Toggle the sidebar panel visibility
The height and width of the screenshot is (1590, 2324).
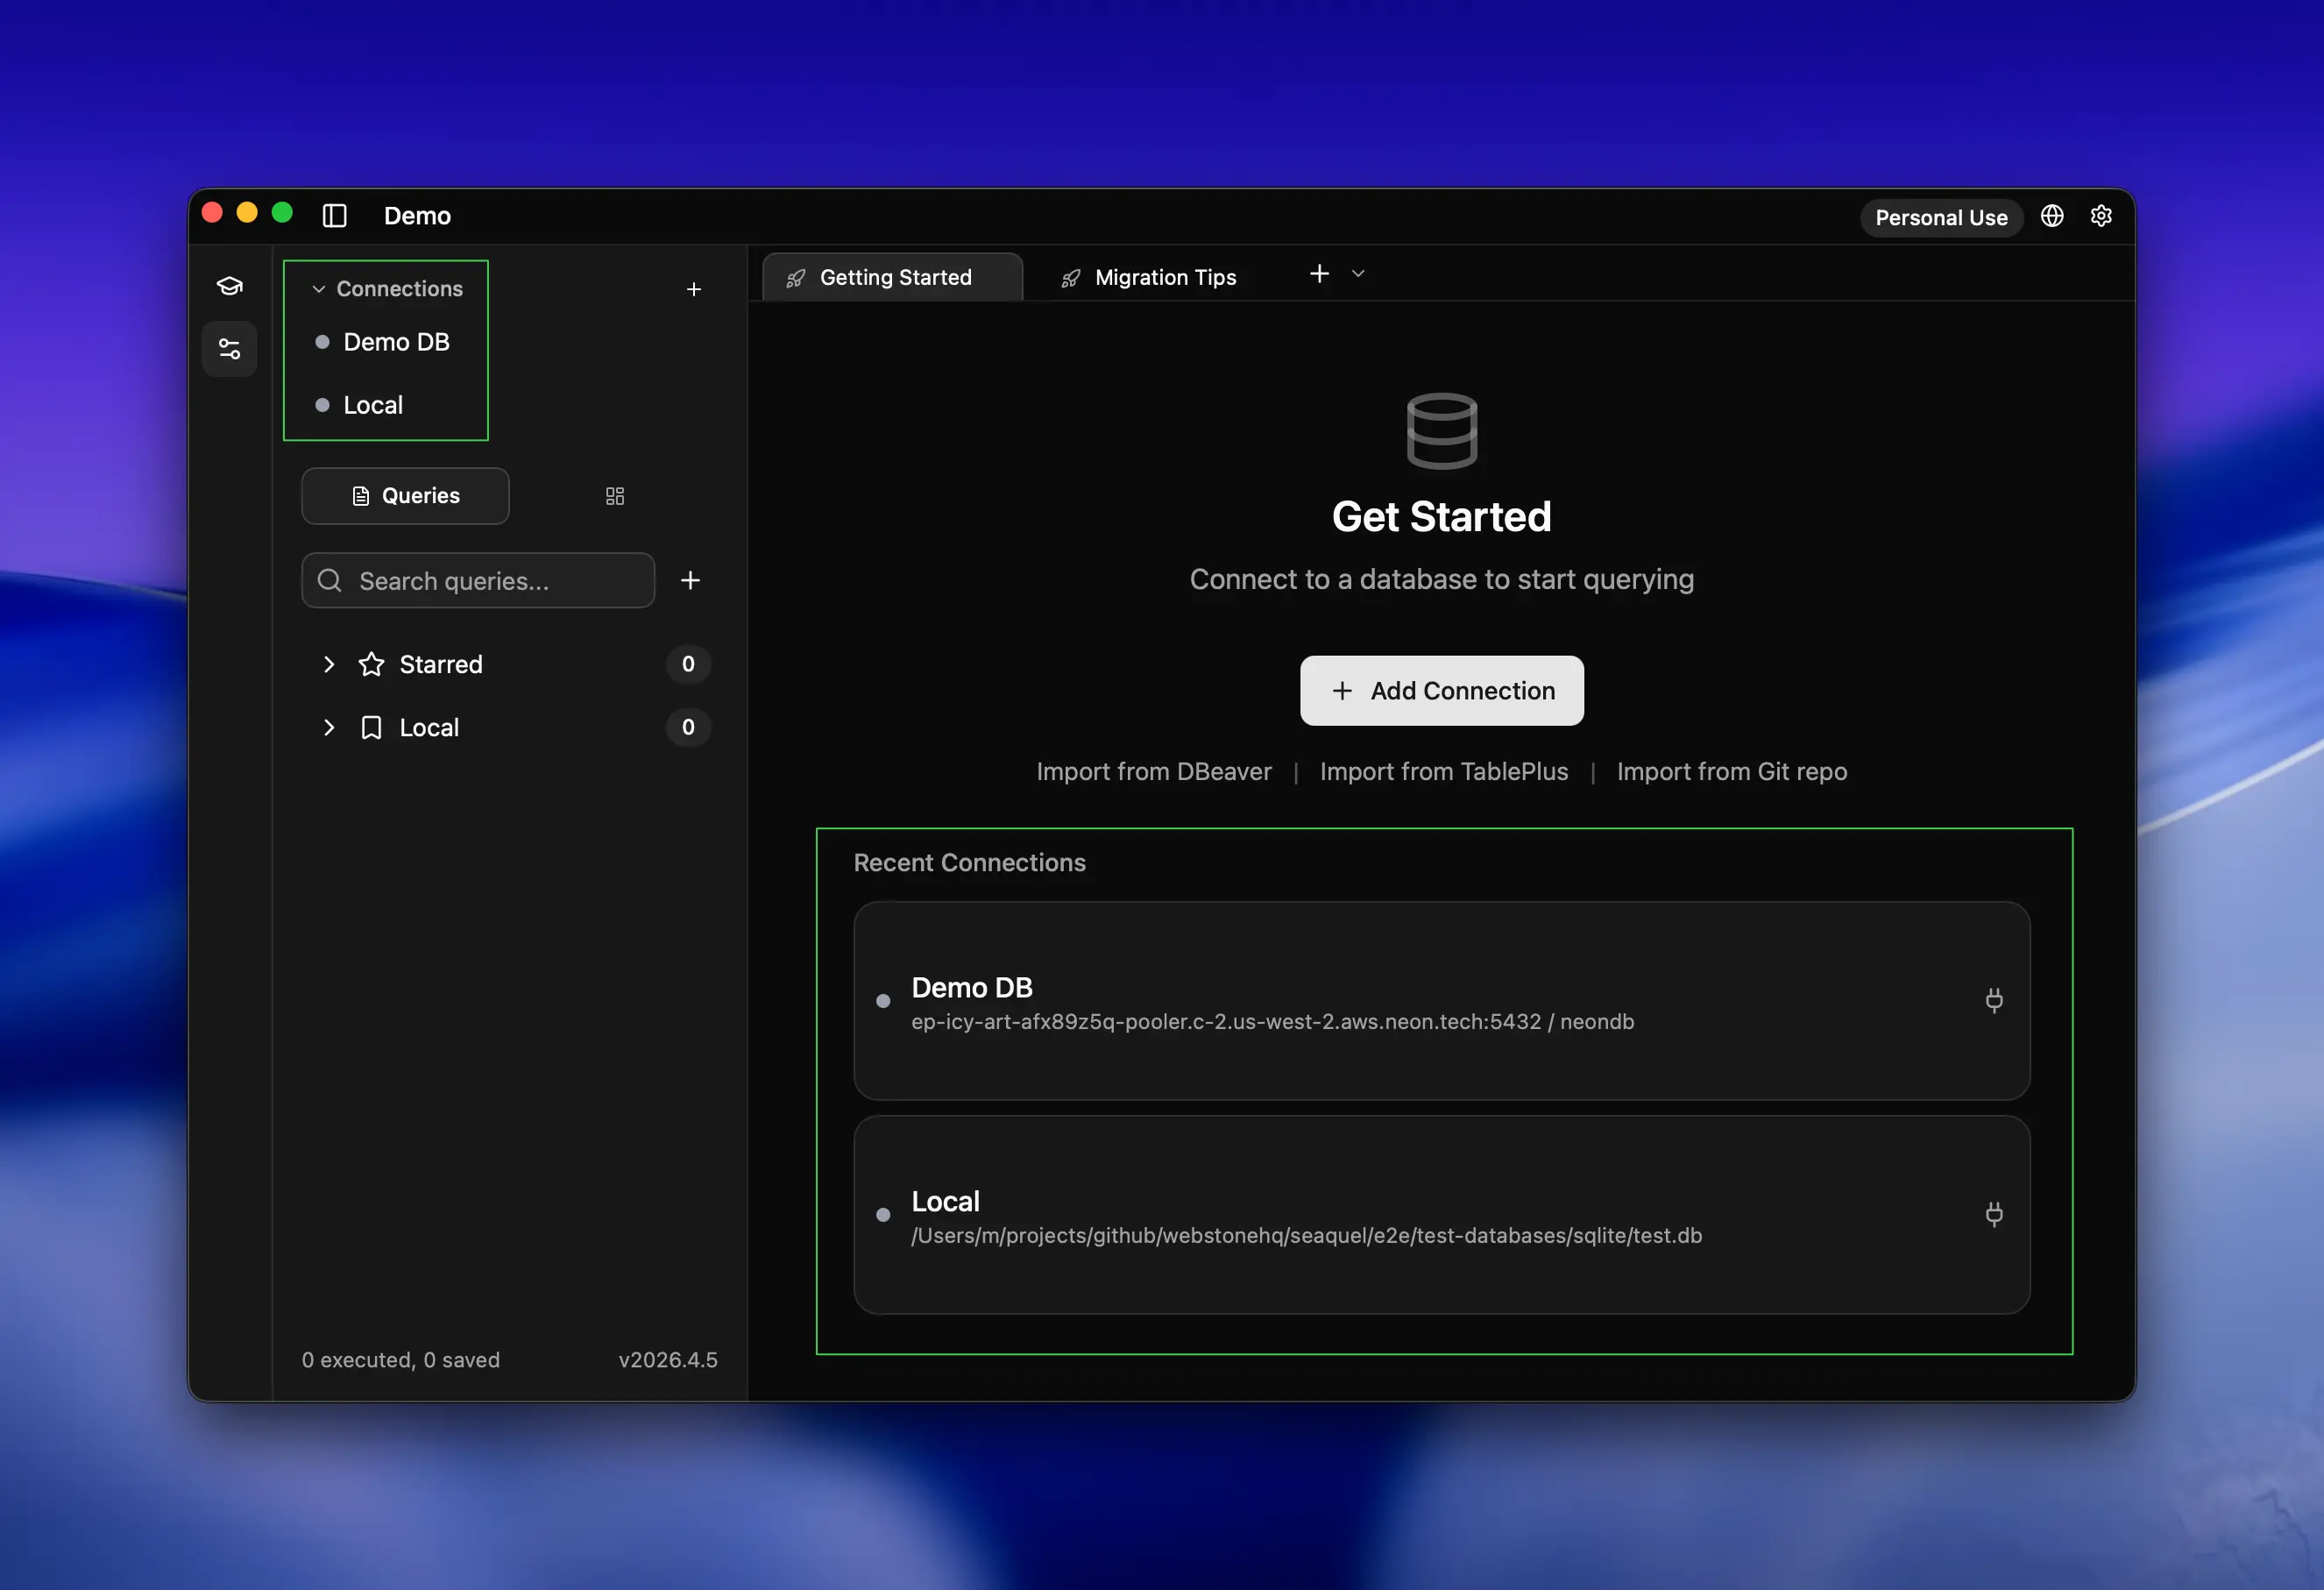(334, 216)
